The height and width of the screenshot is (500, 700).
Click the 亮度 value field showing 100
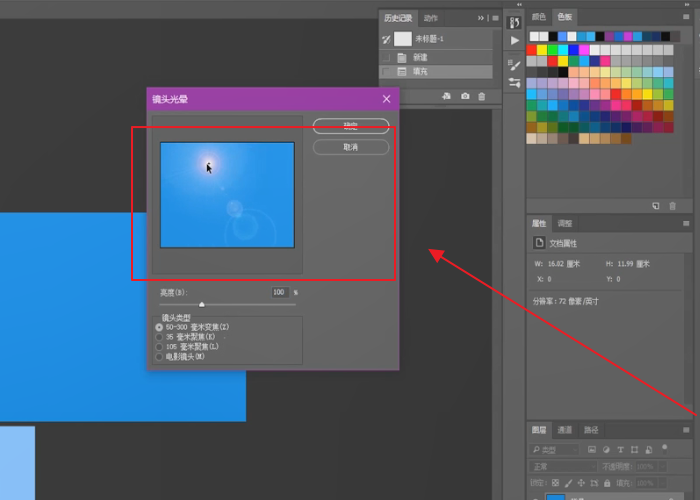click(280, 292)
